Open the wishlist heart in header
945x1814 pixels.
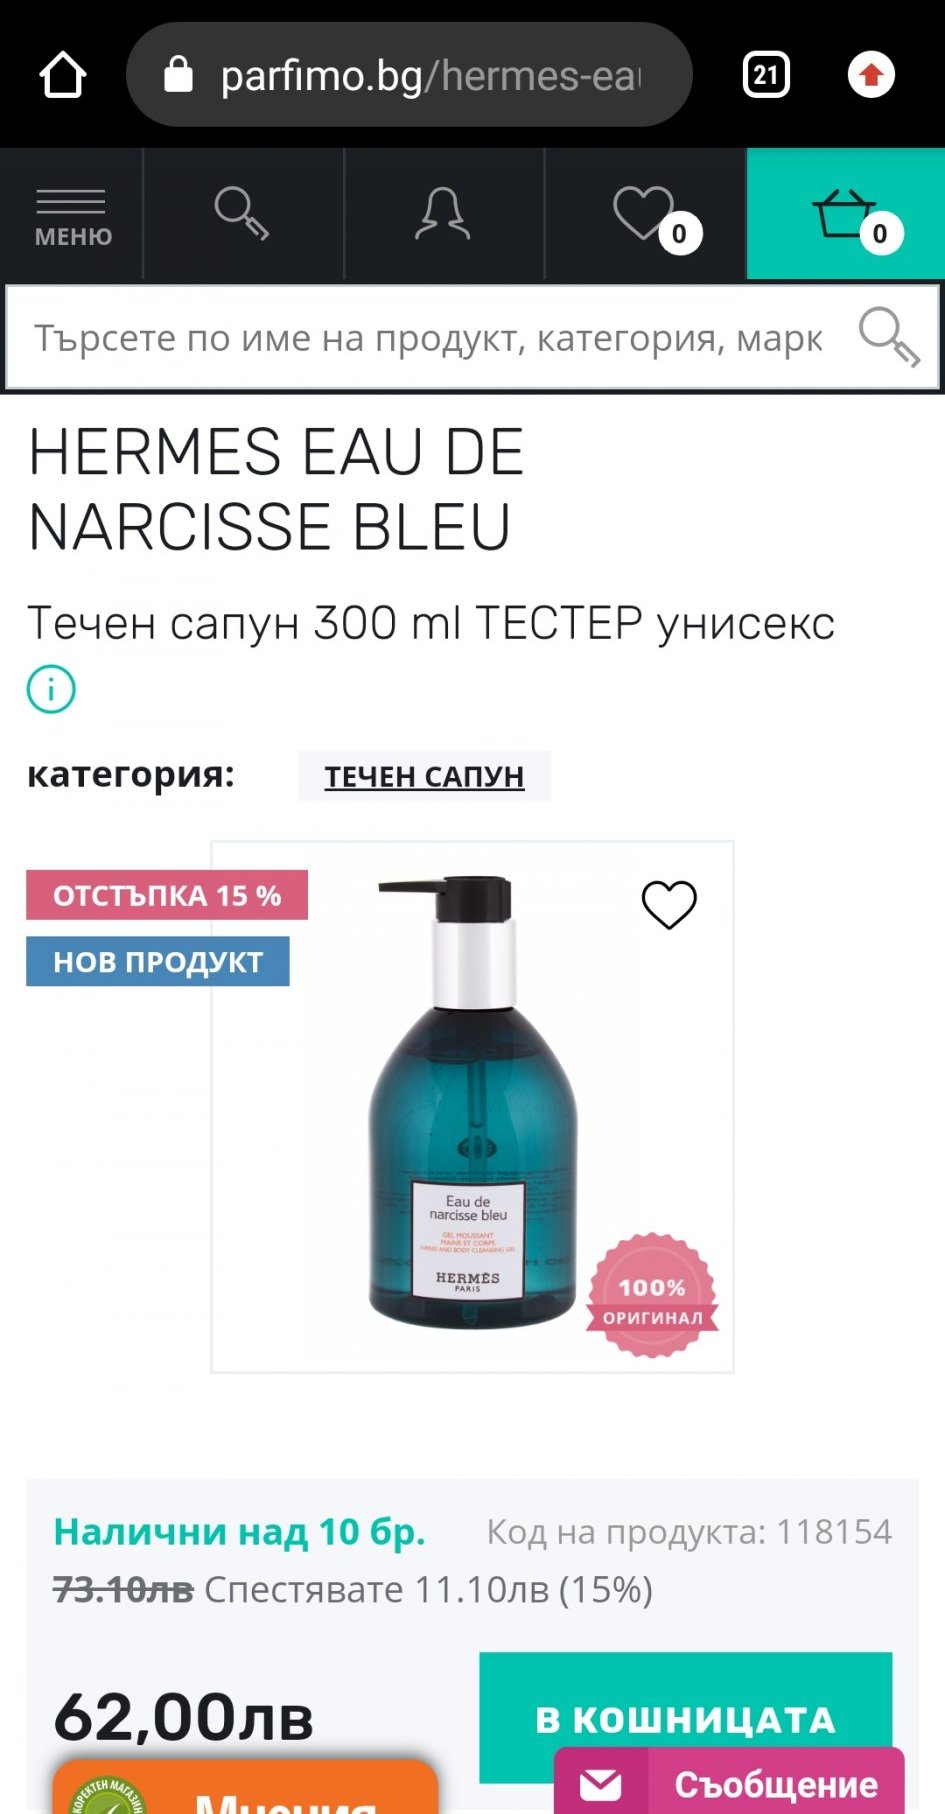[x=646, y=214]
